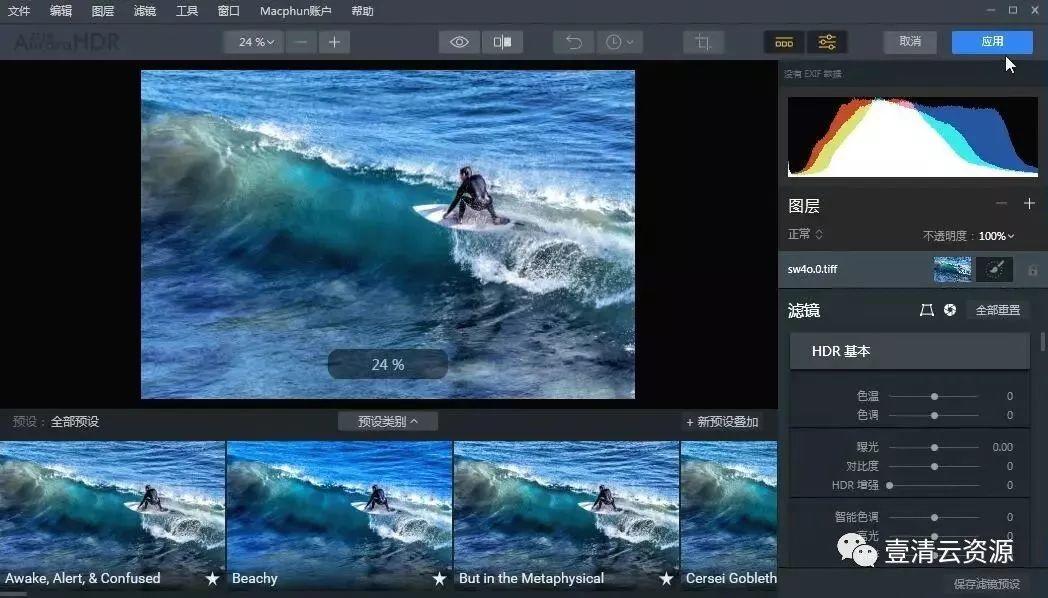
Task: Select the crop tool
Action: [703, 42]
